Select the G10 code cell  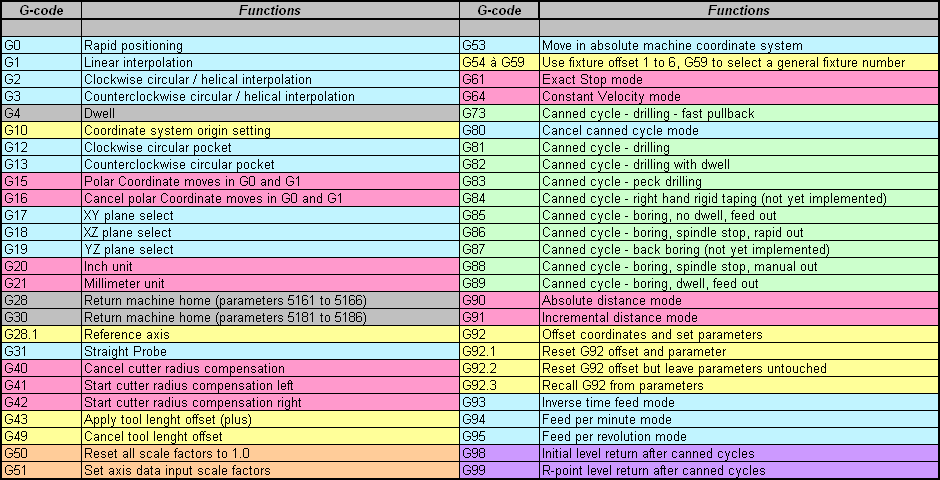41,130
